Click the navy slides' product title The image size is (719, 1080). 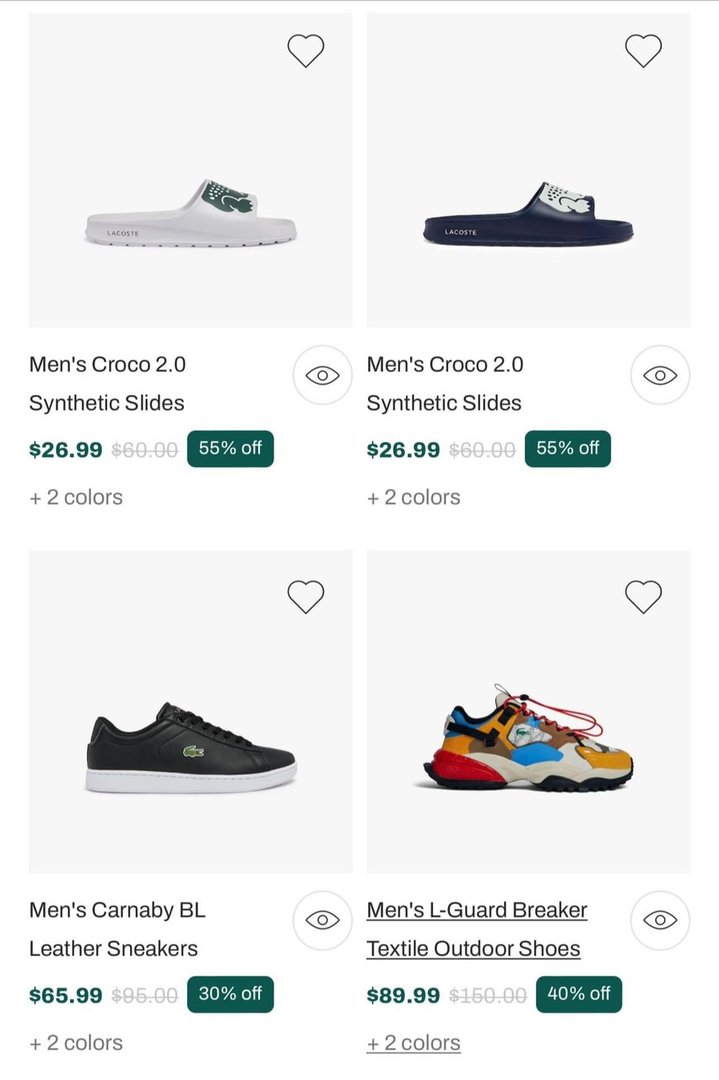(x=445, y=383)
